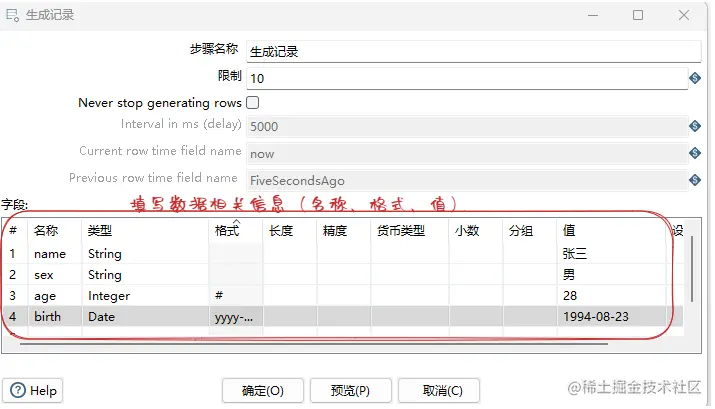
Task: Click the variable icon beside Interval delay field
Action: 695,126
